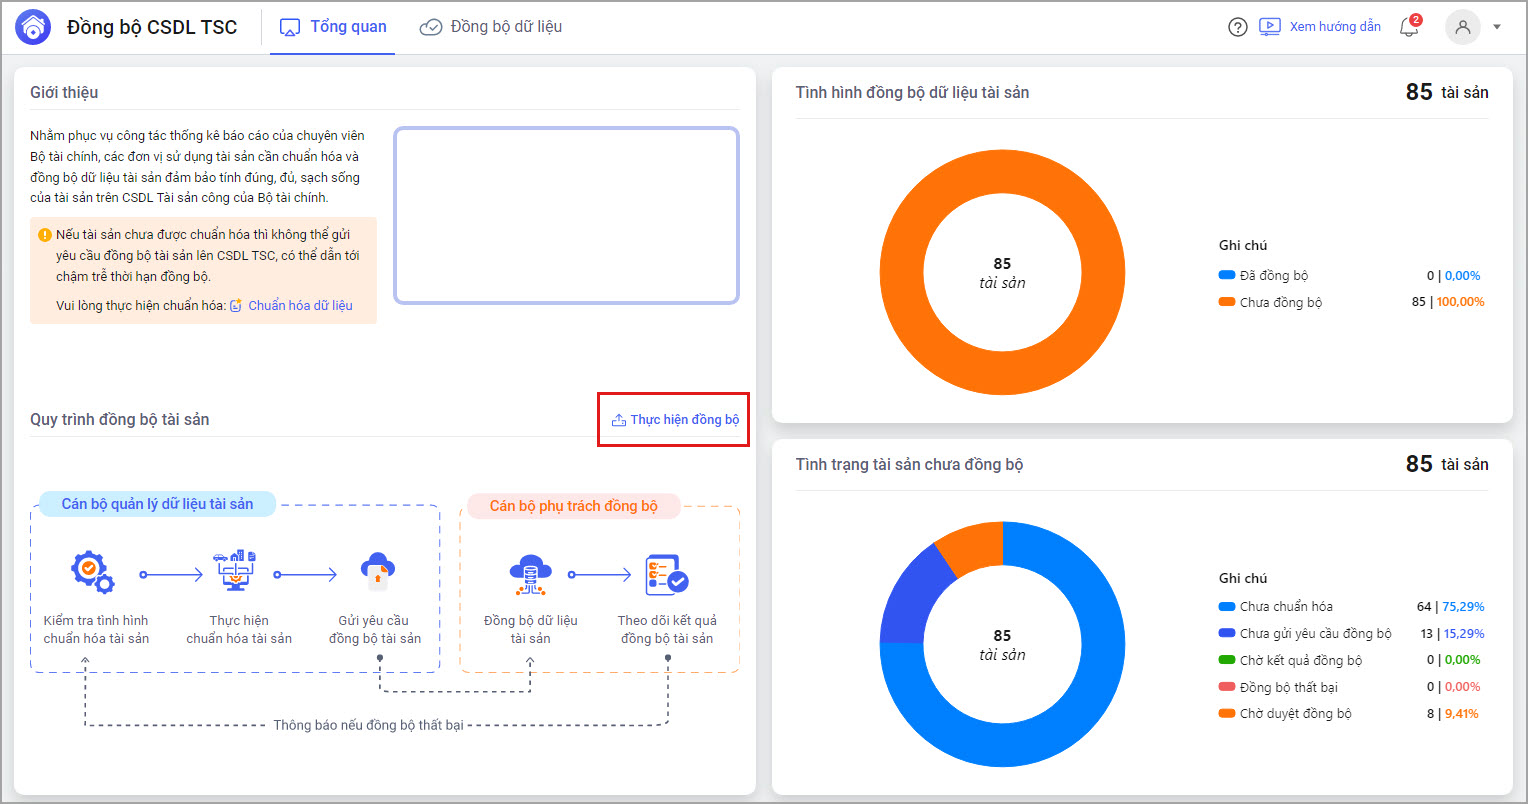This screenshot has height=804, width=1528.
Task: Click the Đã đồng bộ legend text
Action: click(x=1274, y=275)
